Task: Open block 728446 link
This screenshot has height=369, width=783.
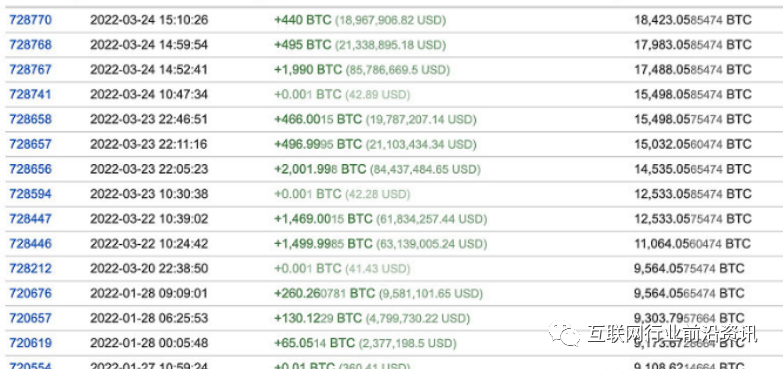Action: [x=30, y=244]
